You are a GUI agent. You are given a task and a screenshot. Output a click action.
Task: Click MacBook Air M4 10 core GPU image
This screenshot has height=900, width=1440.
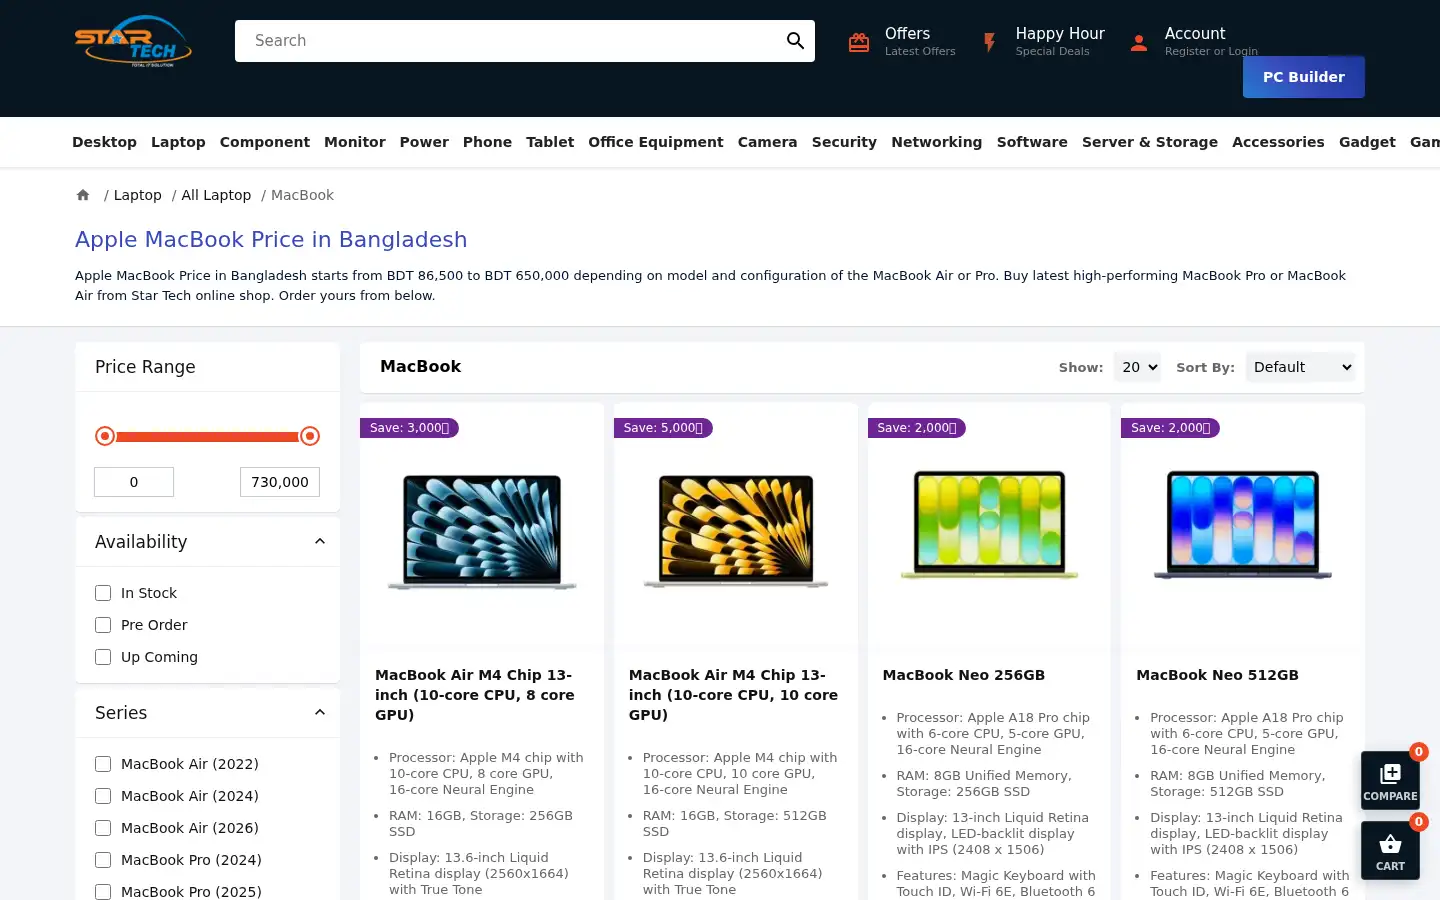(736, 530)
